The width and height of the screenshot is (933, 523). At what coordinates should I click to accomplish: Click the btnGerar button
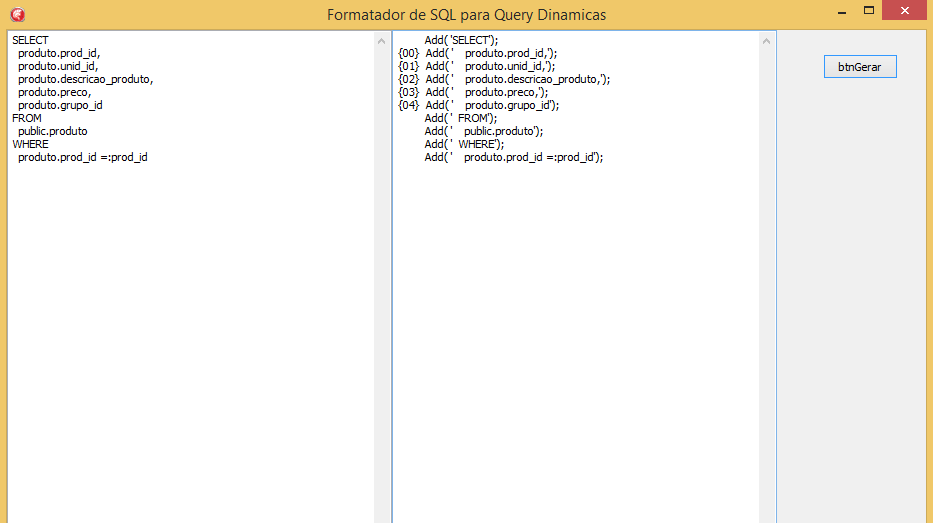click(860, 67)
